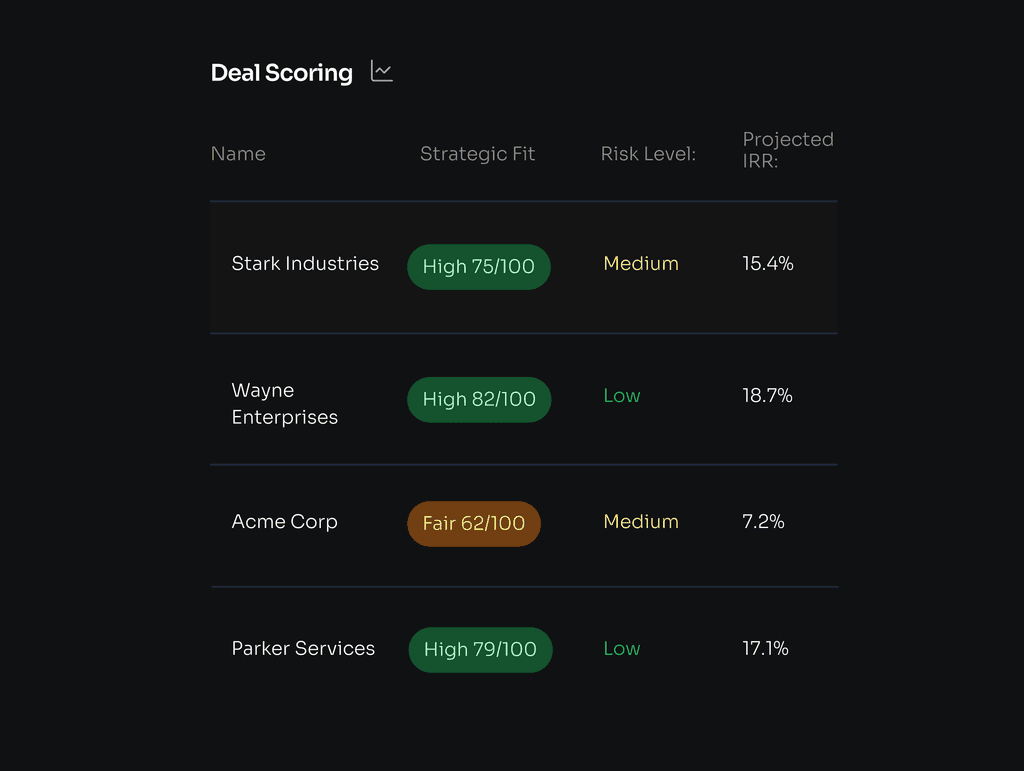
Task: Open the Parker Services deal
Action: coord(304,648)
